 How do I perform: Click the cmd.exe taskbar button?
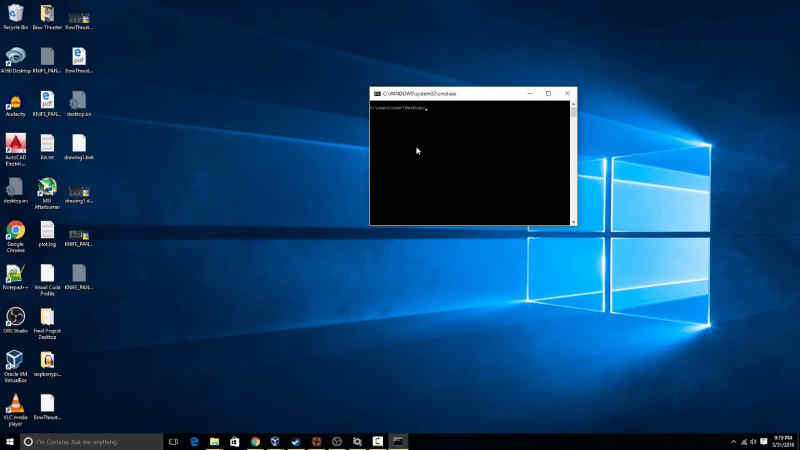398,442
